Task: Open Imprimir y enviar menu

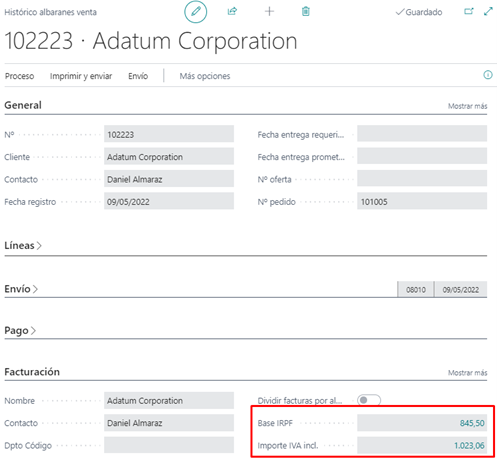Action: coord(81,76)
